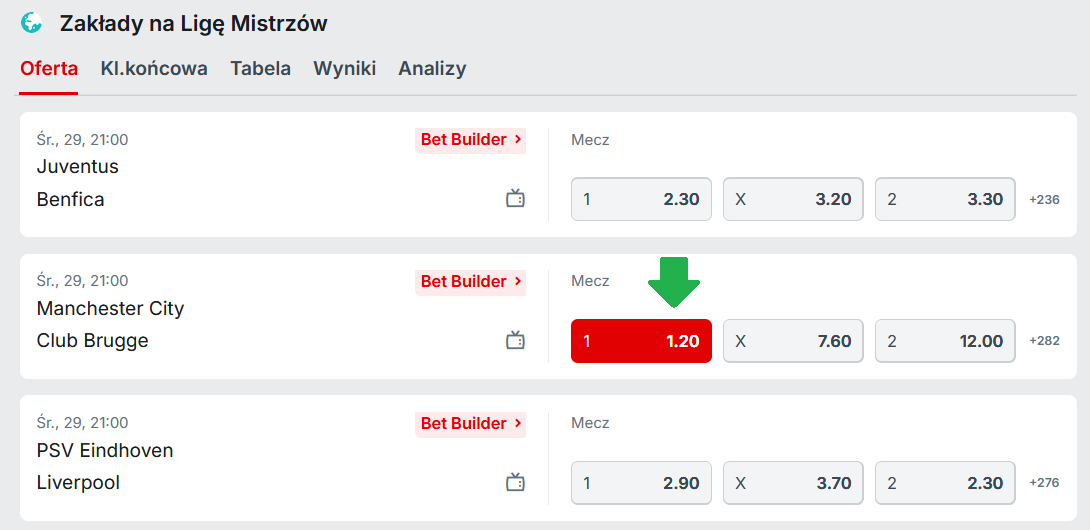Select the draw odds 7.60 for Manchester City match

click(793, 341)
